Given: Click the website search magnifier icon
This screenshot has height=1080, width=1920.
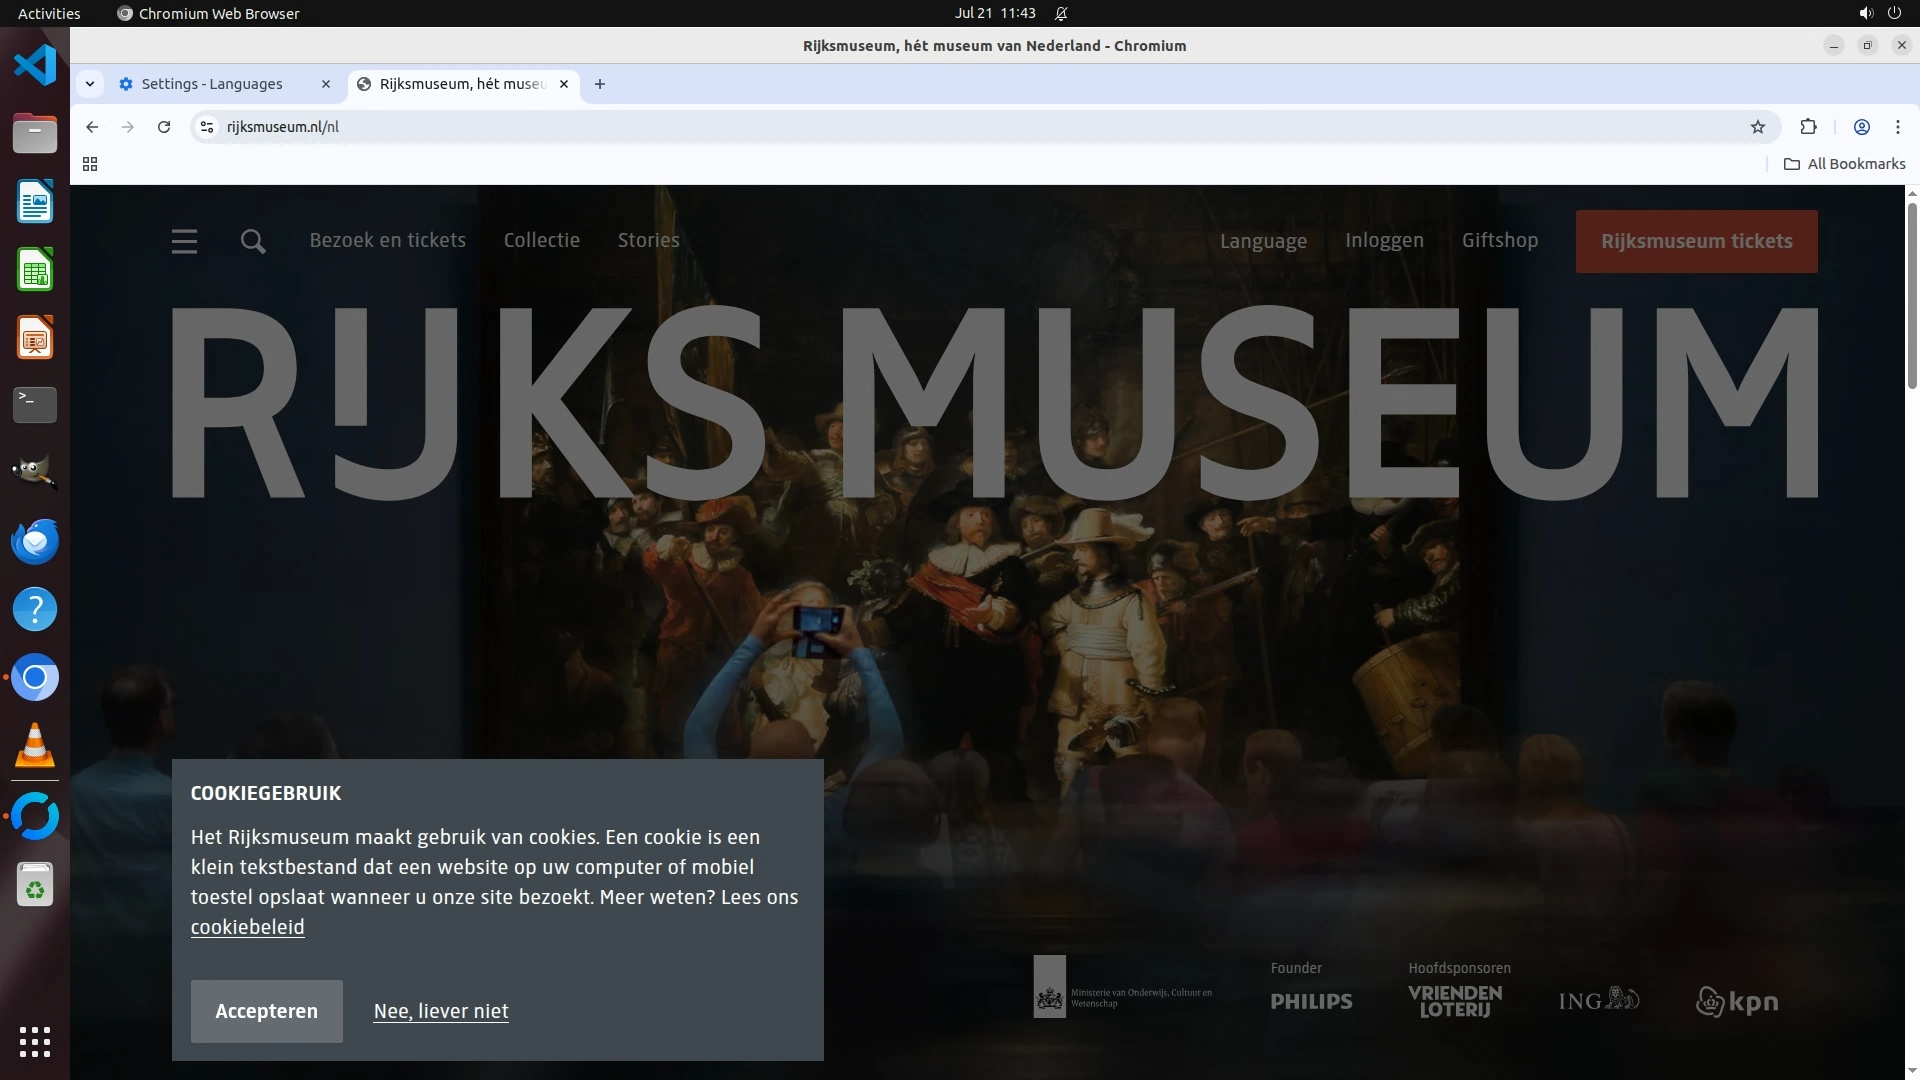Looking at the screenshot, I should (253, 241).
